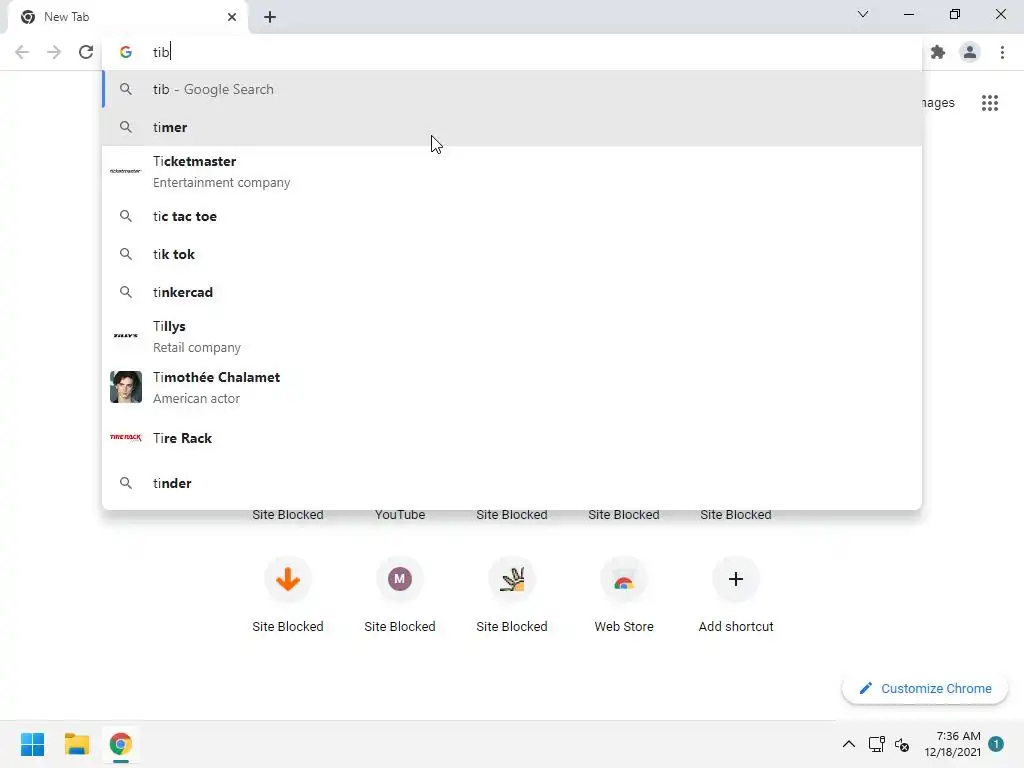The width and height of the screenshot is (1024, 768).
Task: Open Chrome's three-dot menu
Action: (1002, 52)
